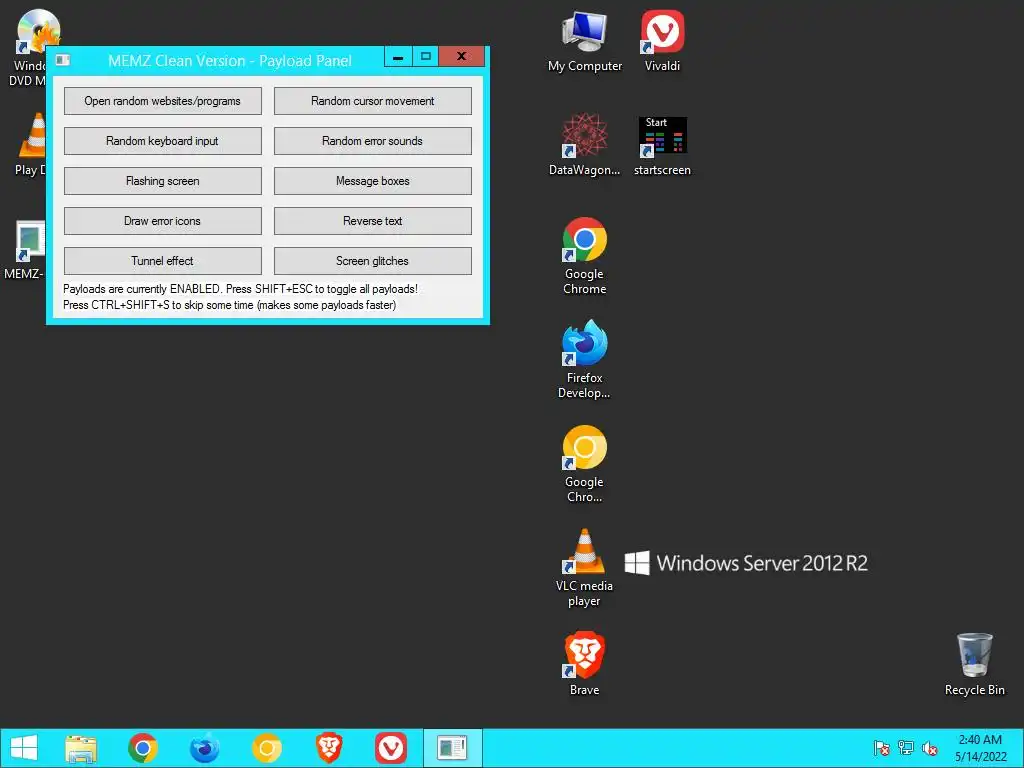Image resolution: width=1024 pixels, height=768 pixels.
Task: Select the Google Chrome desktop shortcut
Action: (584, 256)
